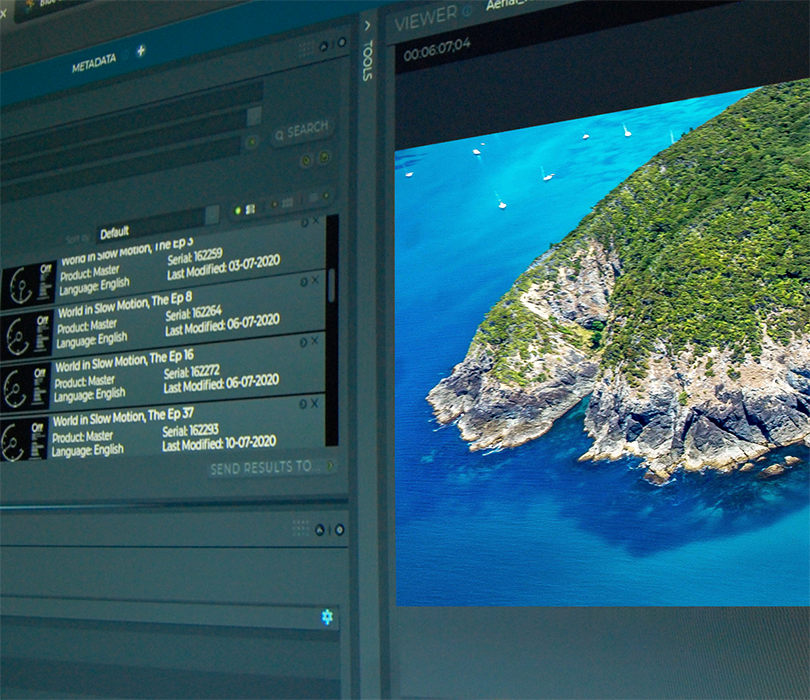Click the X icon on the Ep 37 row
This screenshot has height=700, width=810.
point(316,403)
